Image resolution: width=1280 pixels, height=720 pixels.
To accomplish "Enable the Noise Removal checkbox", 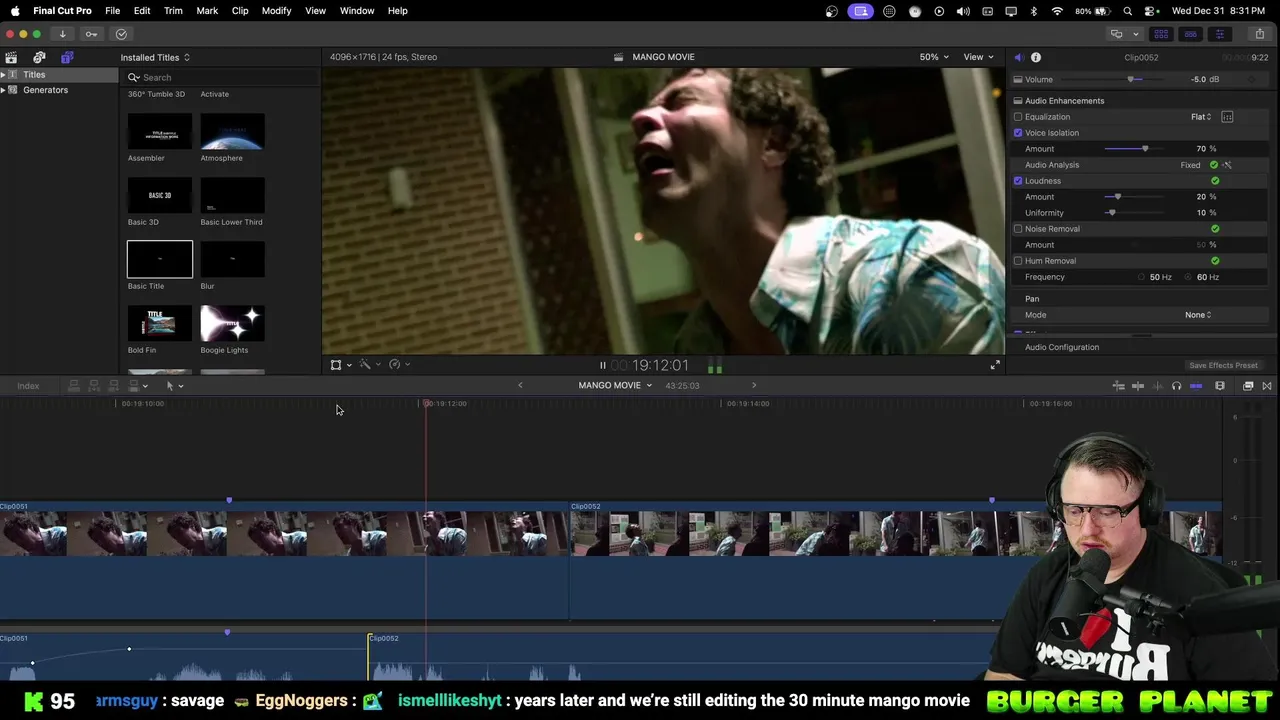I will pyautogui.click(x=1018, y=229).
